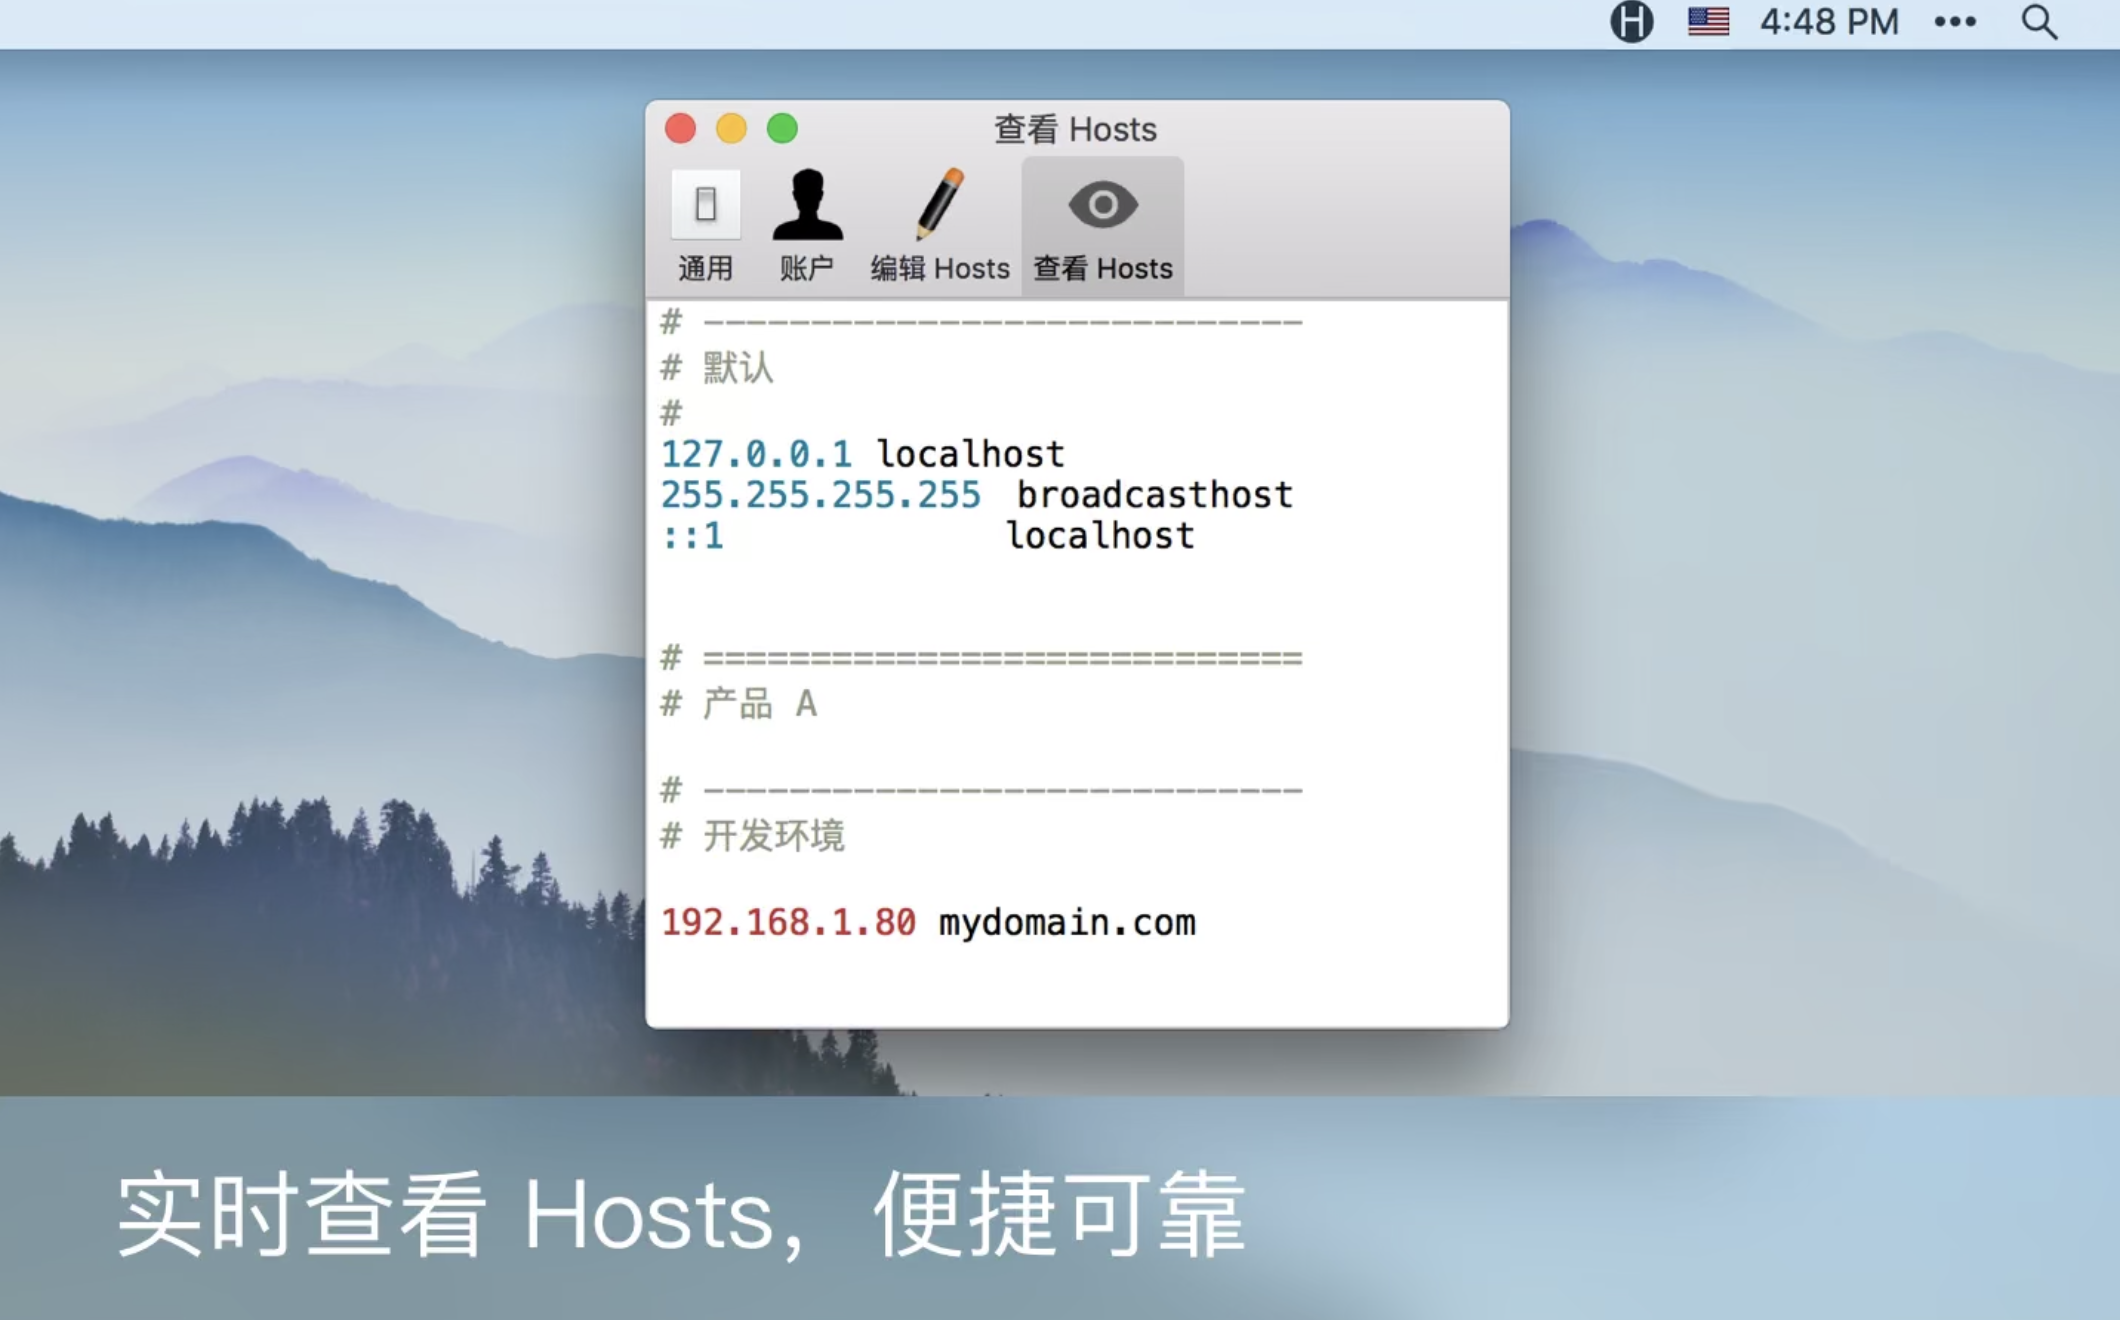This screenshot has width=2120, height=1320.
Task: Click the # 开发环境 comment line
Action: pos(753,835)
